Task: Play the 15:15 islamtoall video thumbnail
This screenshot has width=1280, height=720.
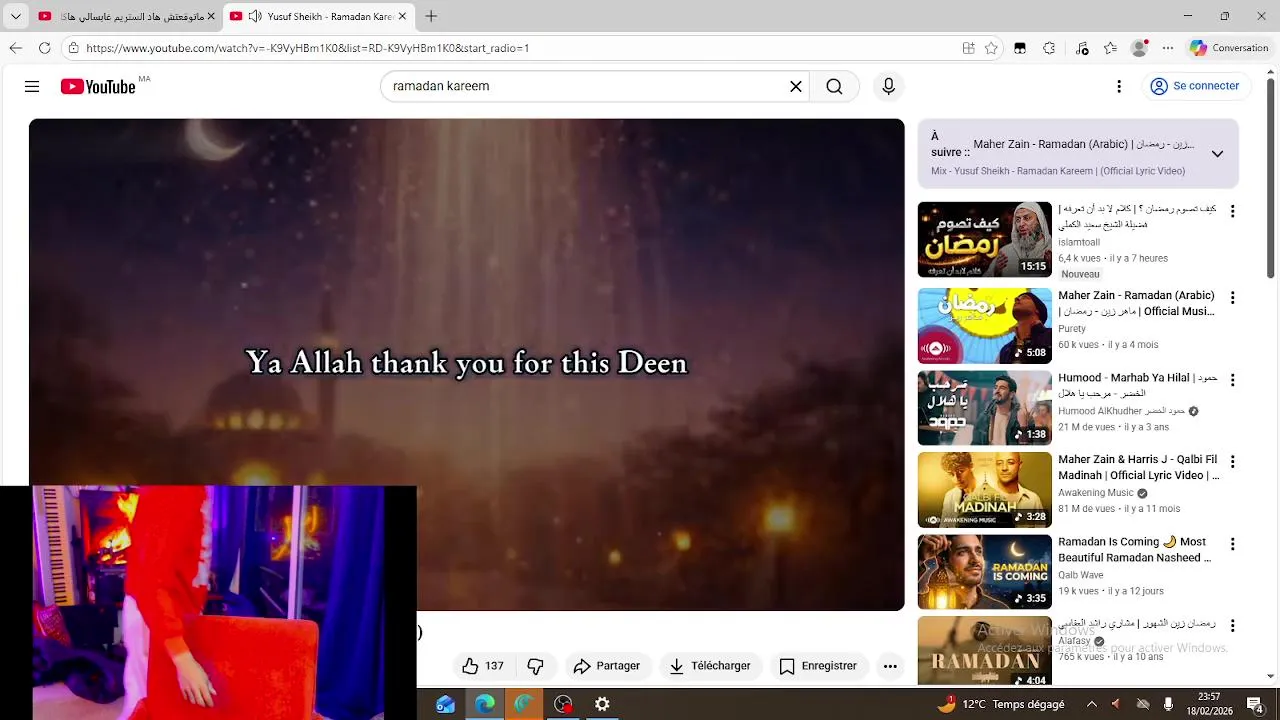Action: click(x=985, y=240)
